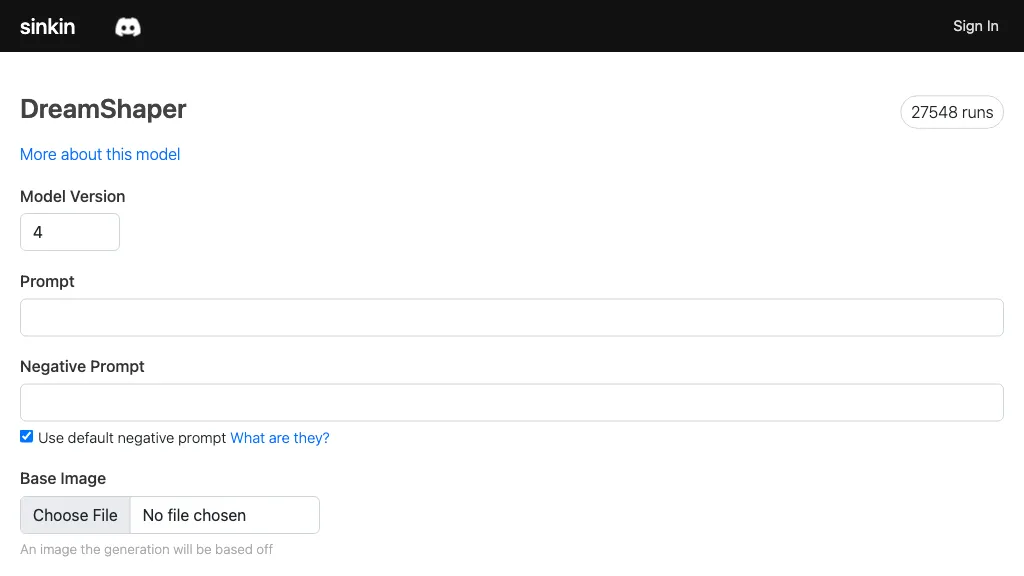This screenshot has height=576, width=1024.
Task: Follow the 'More about this model' link
Action: pyautogui.click(x=100, y=154)
